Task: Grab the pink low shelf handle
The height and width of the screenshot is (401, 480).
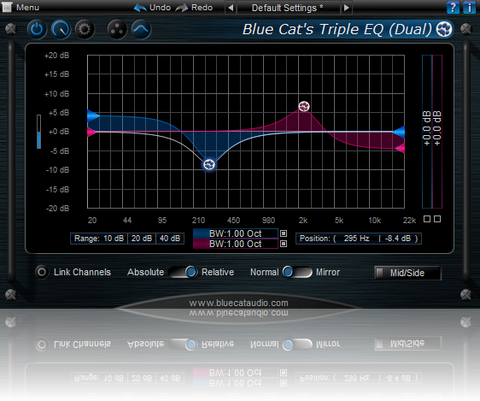Action: (x=91, y=132)
